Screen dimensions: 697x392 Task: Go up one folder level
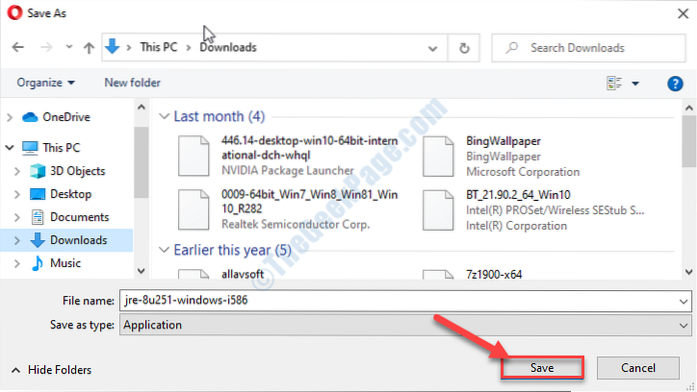point(89,48)
